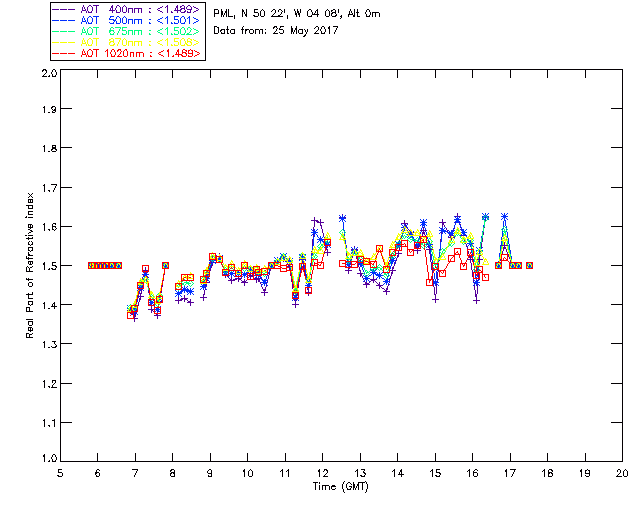640x512 pixels.
Task: Click the red dashed 1020nm legend line
Action: pos(64,53)
